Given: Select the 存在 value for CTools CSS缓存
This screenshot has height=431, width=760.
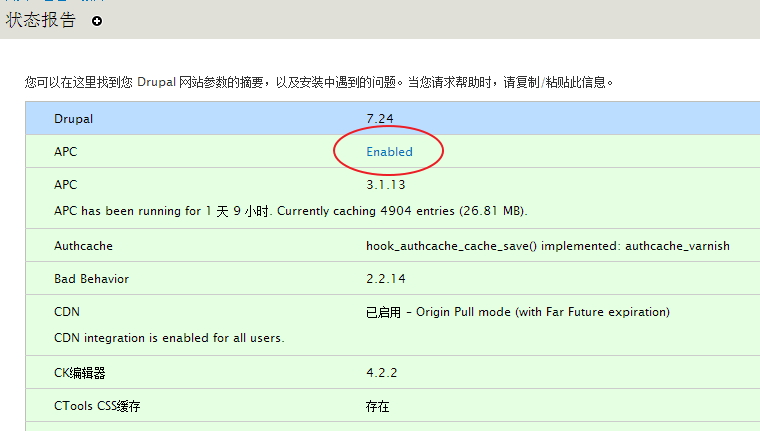Looking at the screenshot, I should (x=378, y=406).
